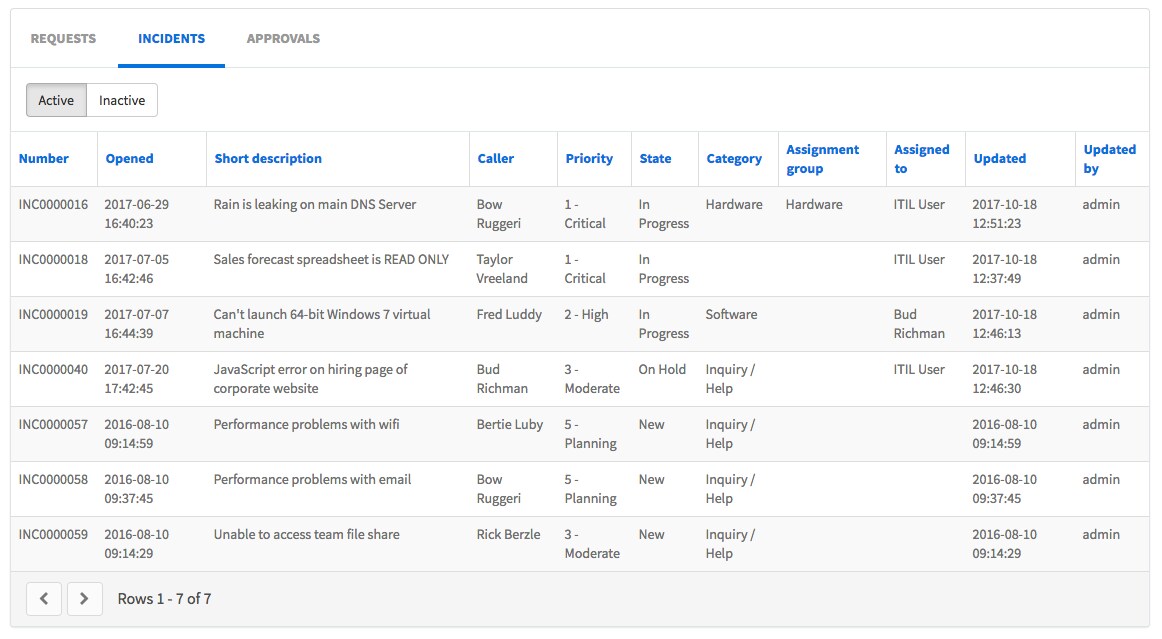Open incident INC0000016 row
This screenshot has width=1162, height=639.
pos(53,204)
